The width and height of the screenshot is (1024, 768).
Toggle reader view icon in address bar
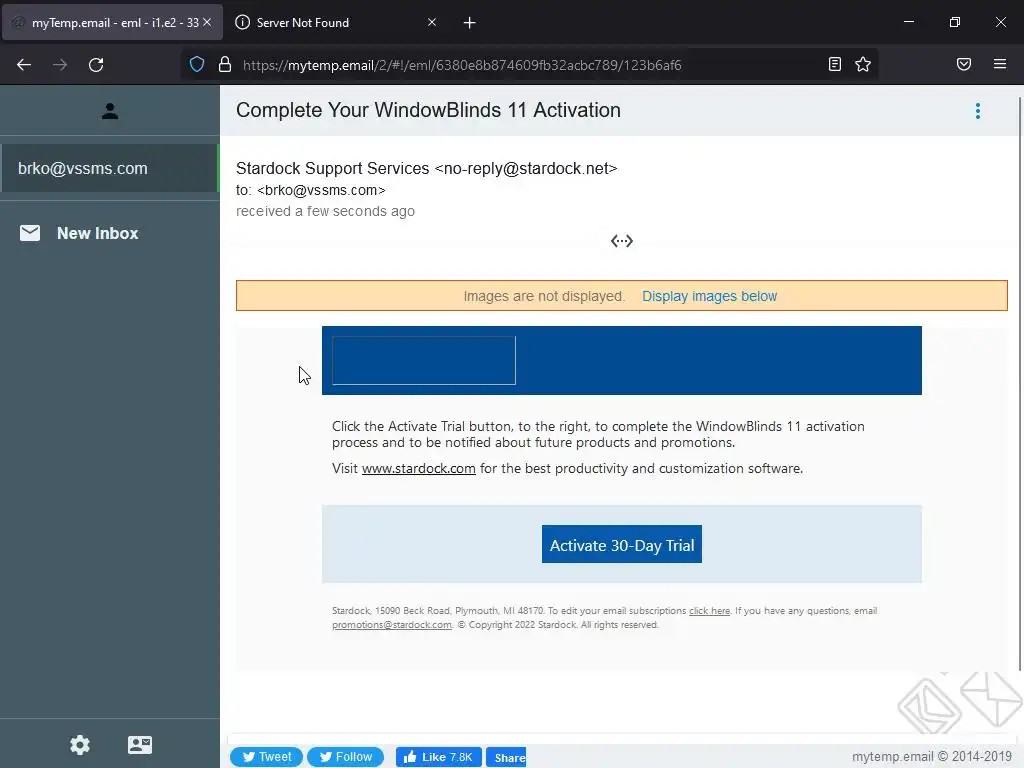point(835,64)
